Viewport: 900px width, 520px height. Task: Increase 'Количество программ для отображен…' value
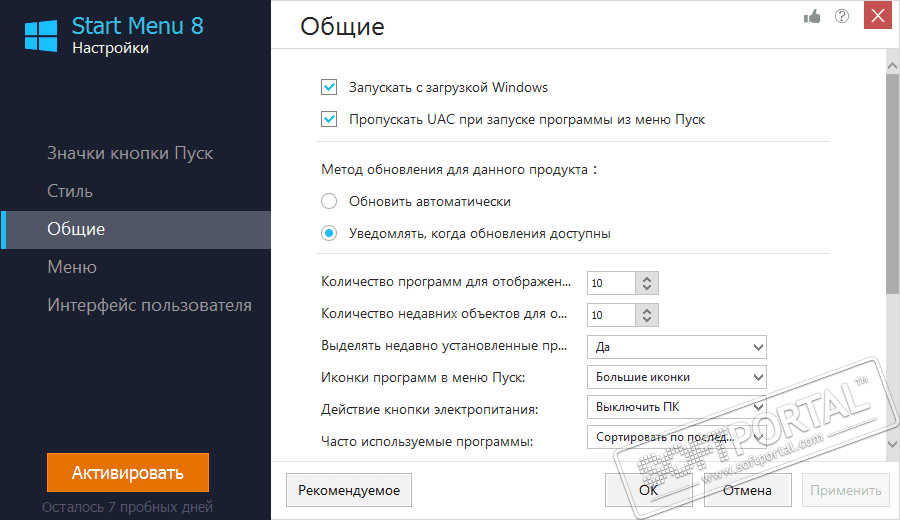[647, 278]
